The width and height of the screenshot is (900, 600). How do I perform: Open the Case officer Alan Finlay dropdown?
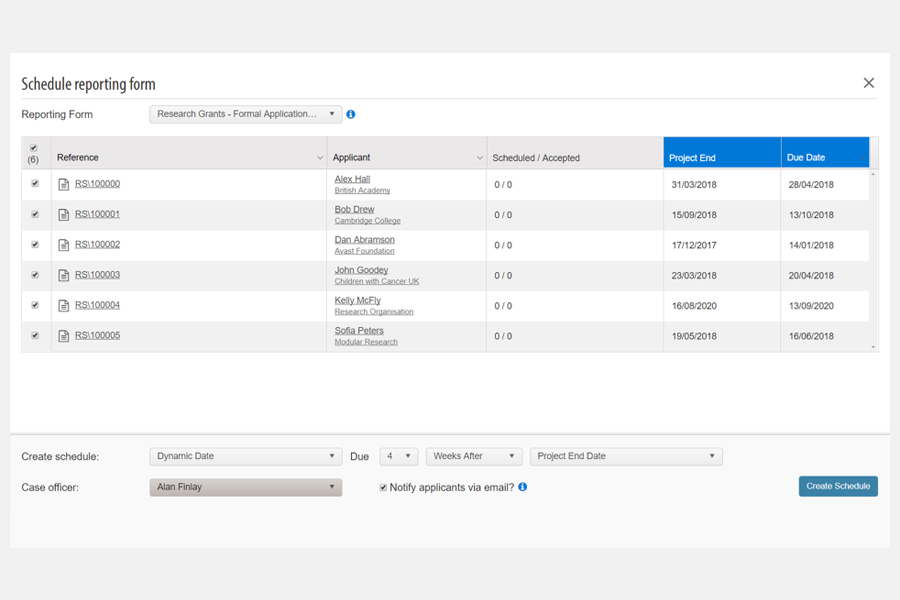pyautogui.click(x=245, y=487)
